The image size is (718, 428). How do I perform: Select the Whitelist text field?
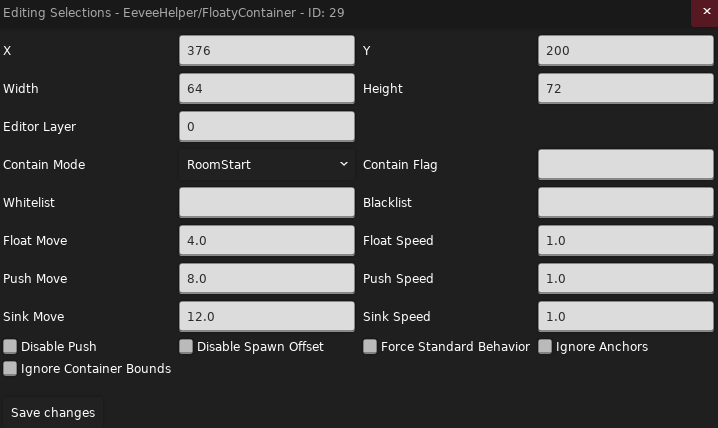point(267,202)
